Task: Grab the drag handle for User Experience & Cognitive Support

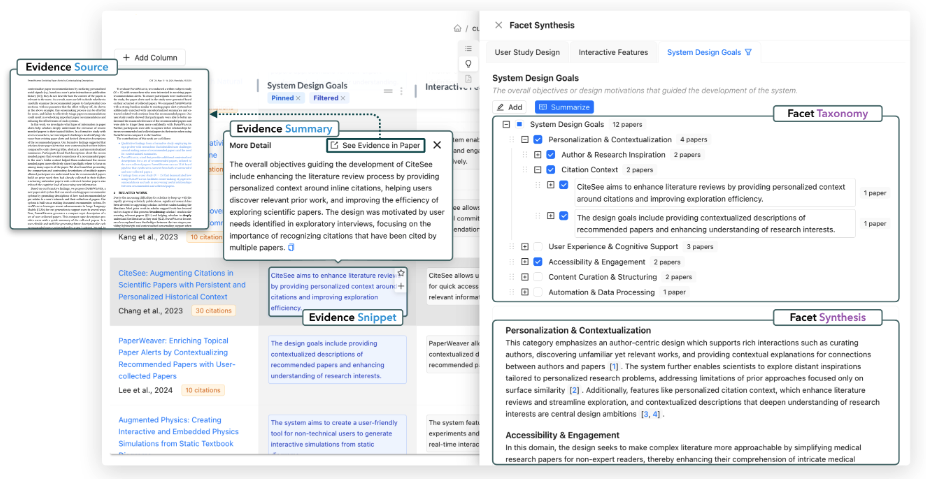Action: pyautogui.click(x=511, y=246)
